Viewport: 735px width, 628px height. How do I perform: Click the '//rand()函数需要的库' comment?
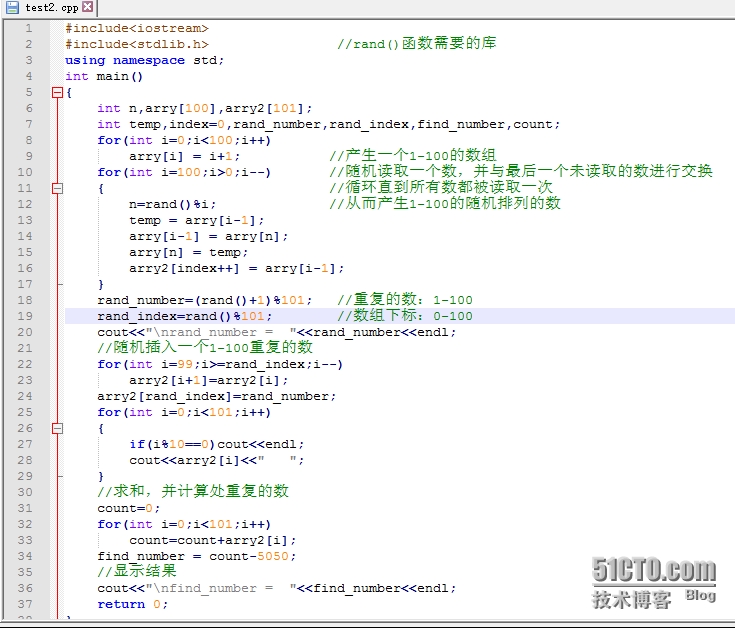pos(417,44)
